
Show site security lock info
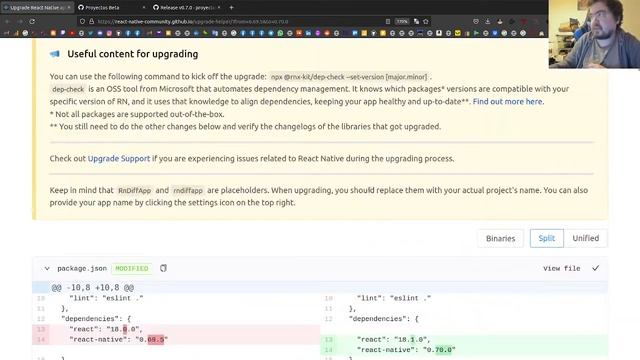pyautogui.click(x=91, y=21)
